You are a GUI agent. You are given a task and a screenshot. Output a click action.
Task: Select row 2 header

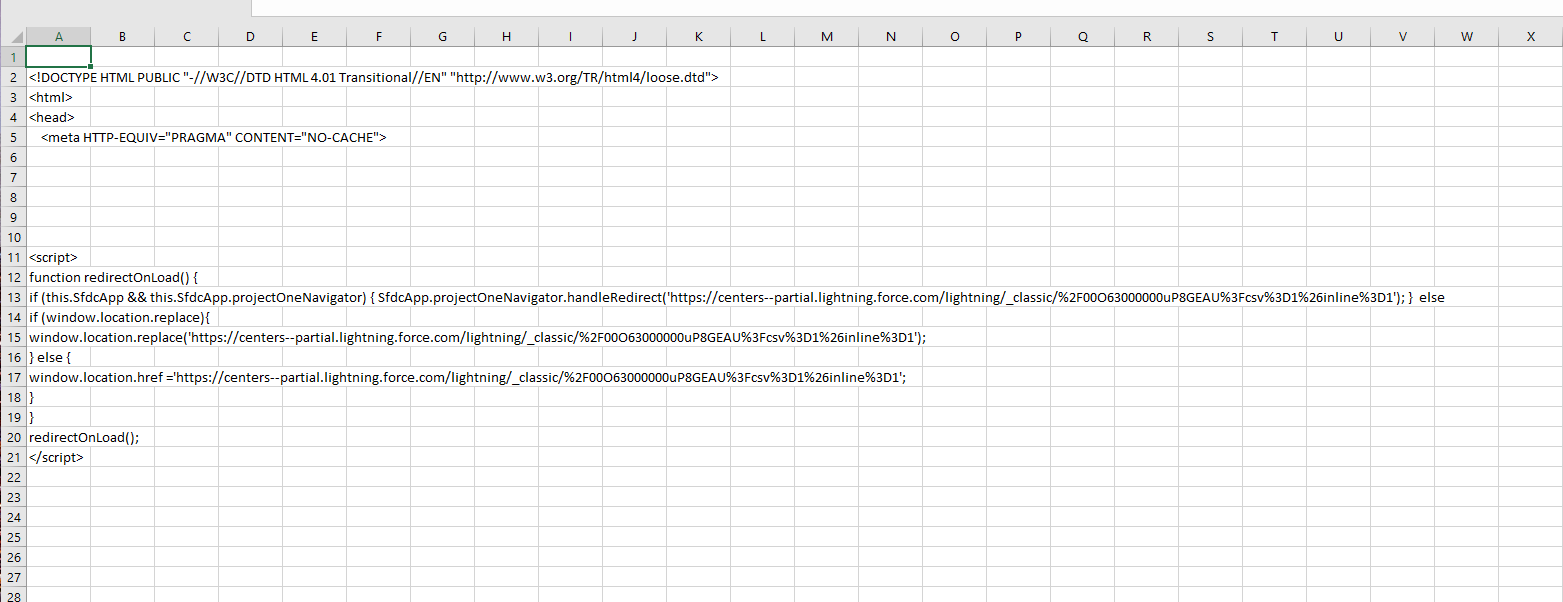coord(13,77)
